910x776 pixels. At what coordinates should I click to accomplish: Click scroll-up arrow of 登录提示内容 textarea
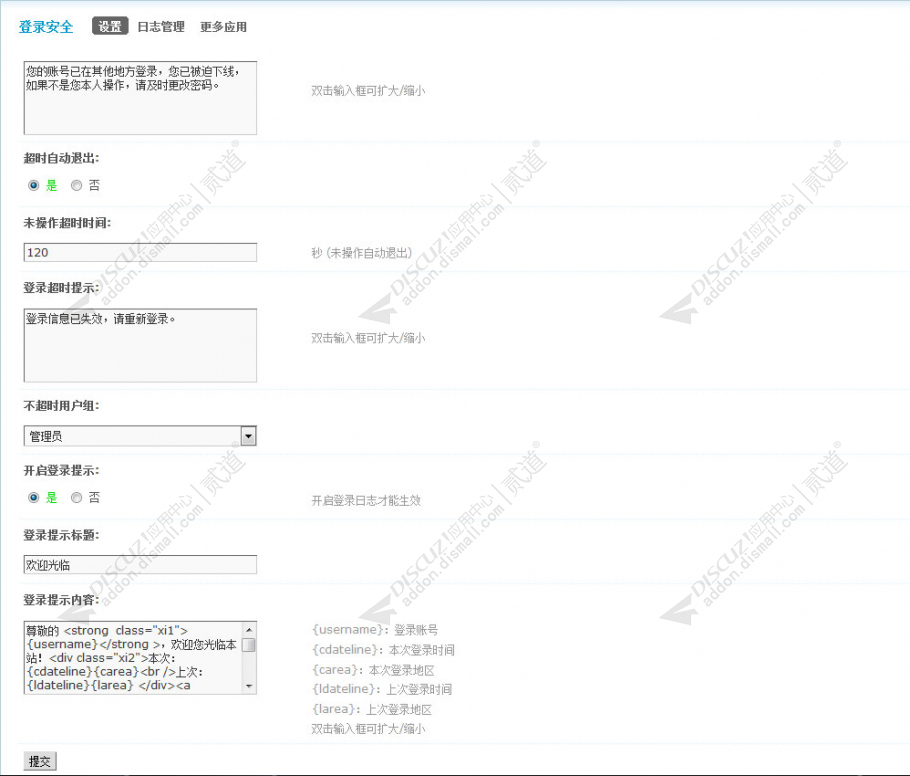tap(249, 630)
